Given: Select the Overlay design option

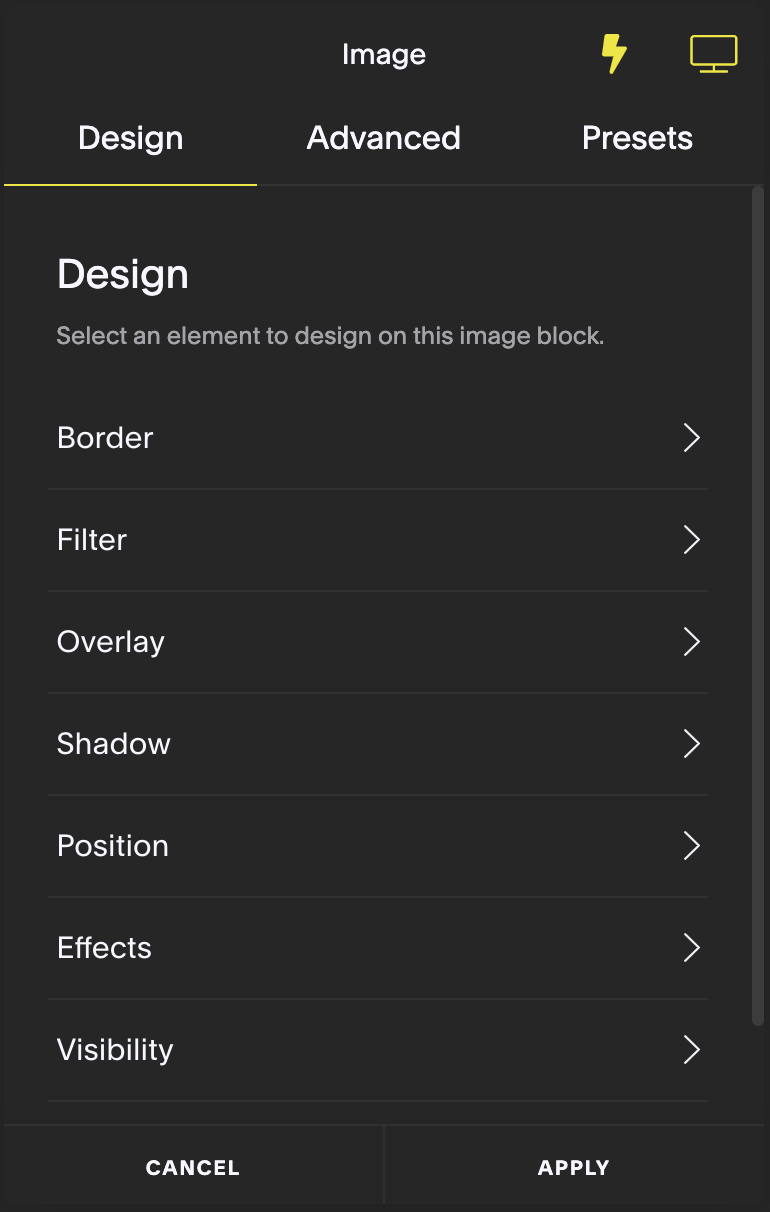Looking at the screenshot, I should [111, 642].
